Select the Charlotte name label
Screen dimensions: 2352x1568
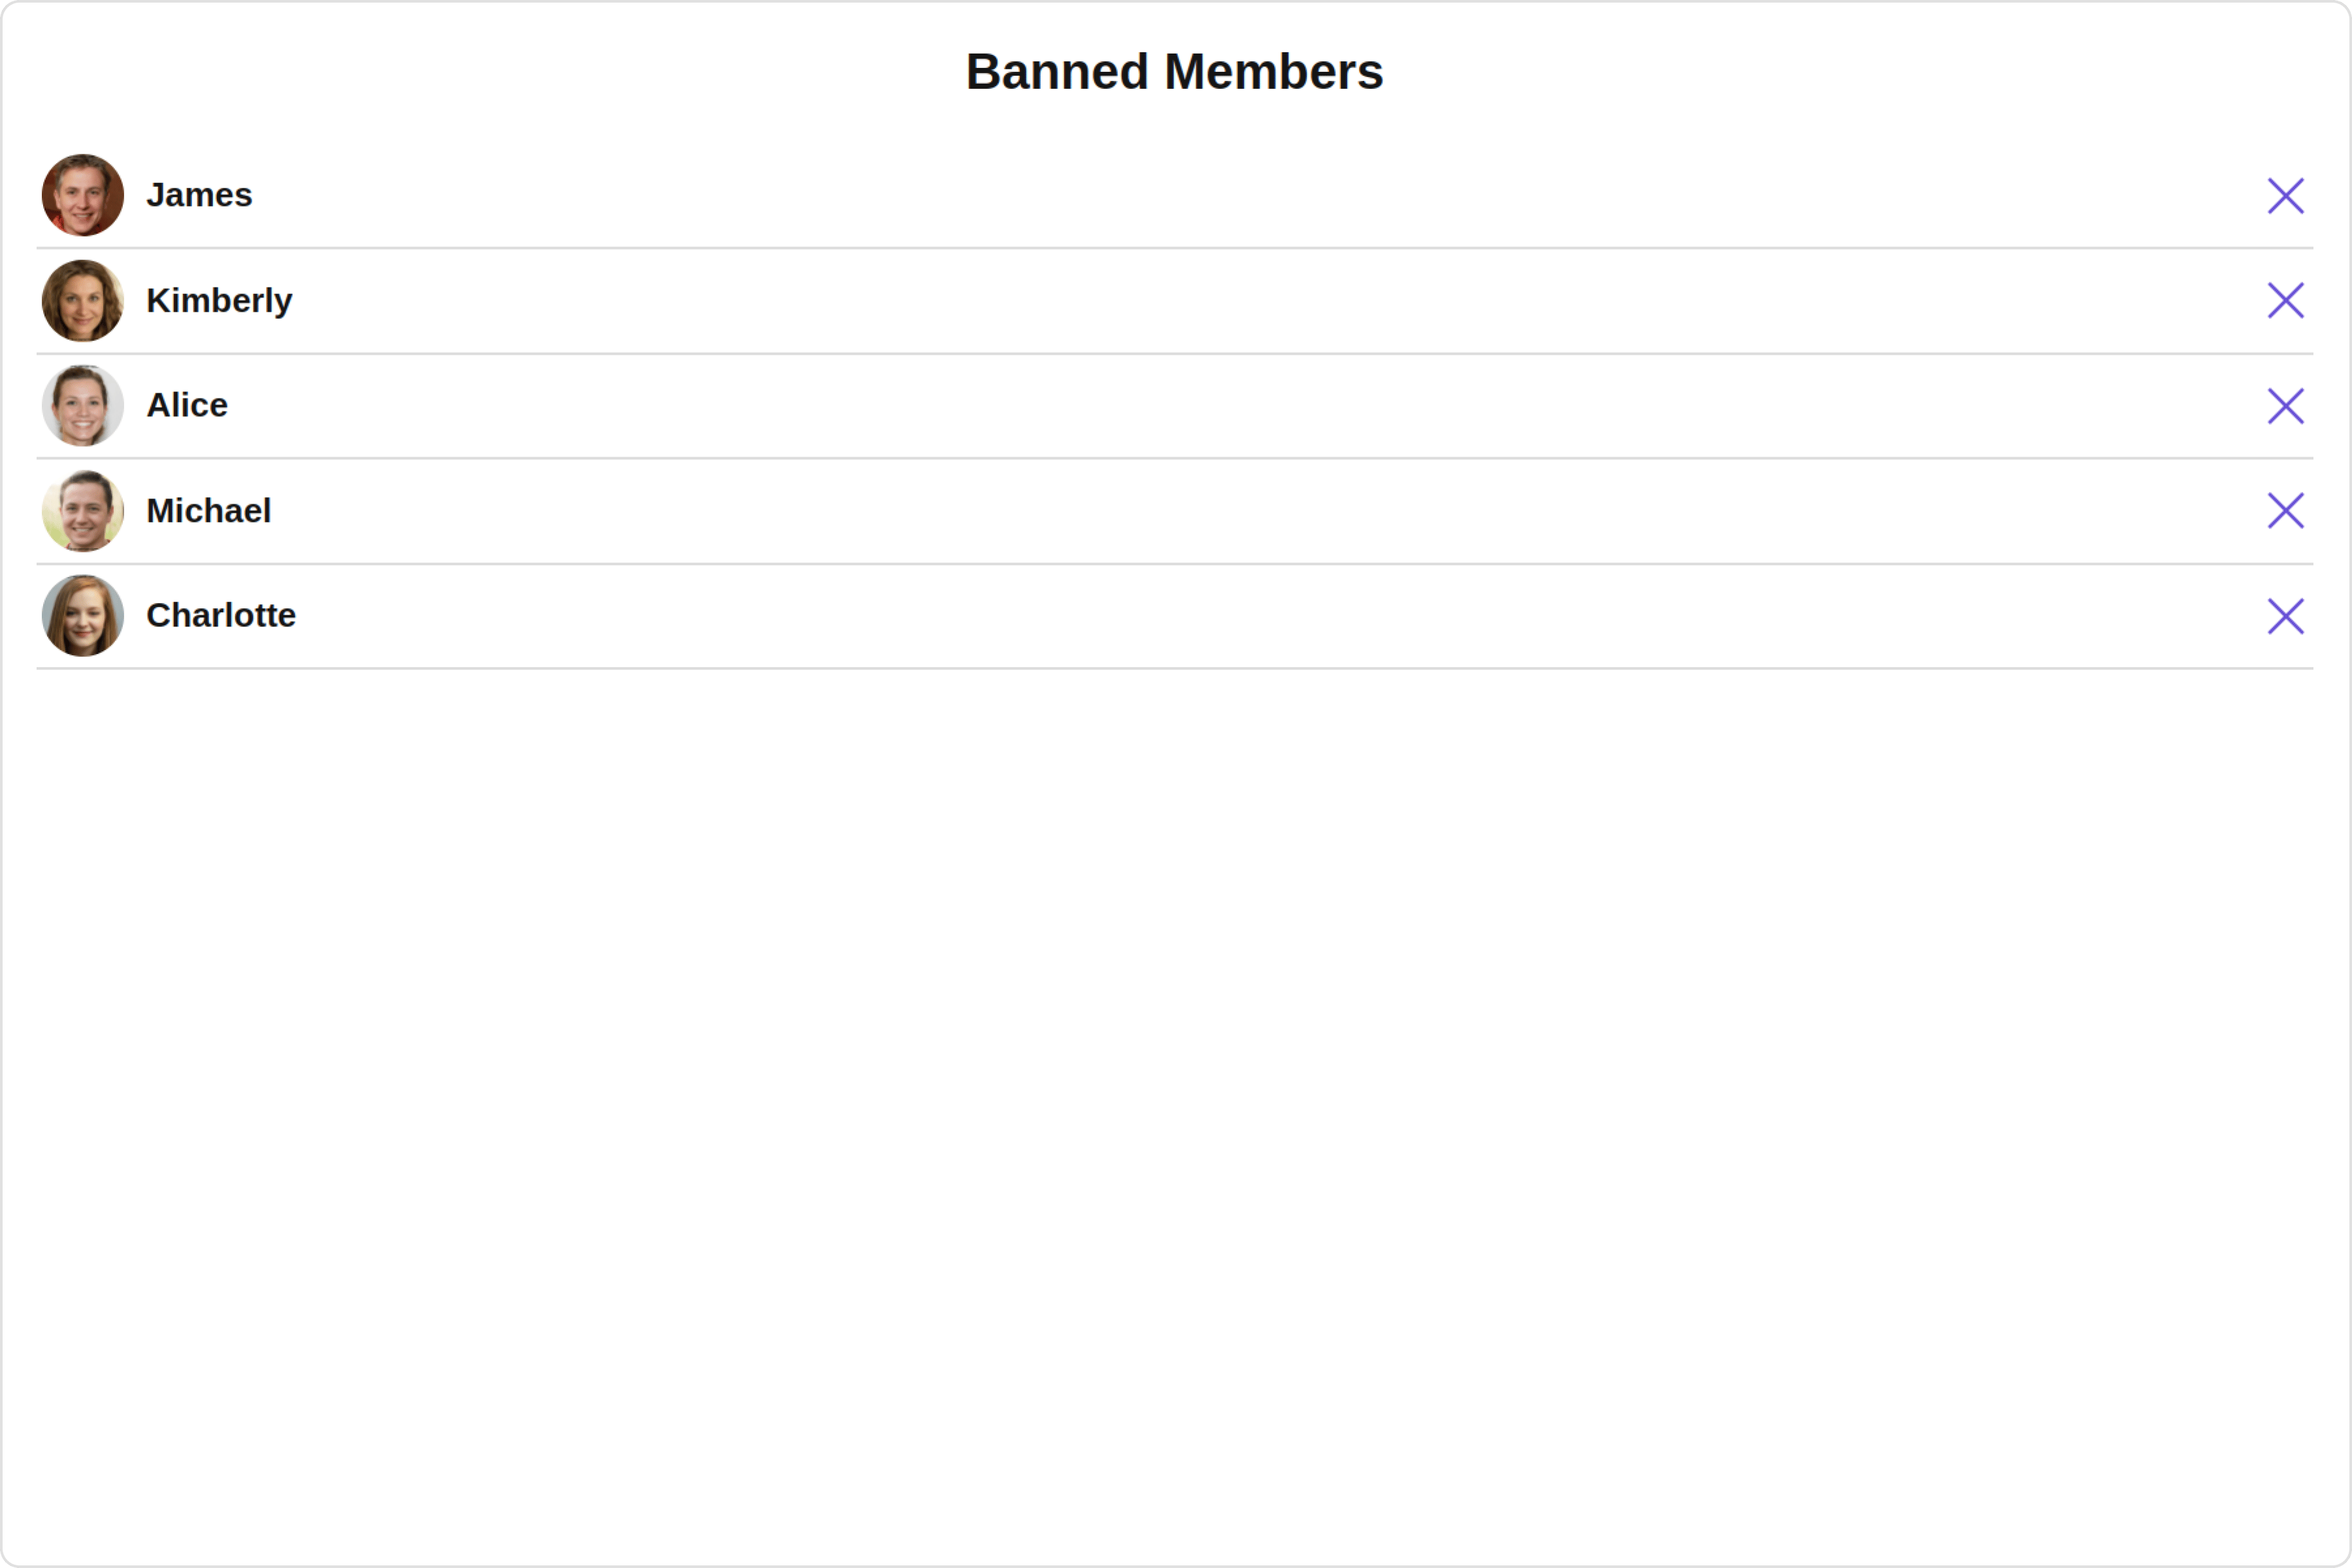(x=221, y=615)
